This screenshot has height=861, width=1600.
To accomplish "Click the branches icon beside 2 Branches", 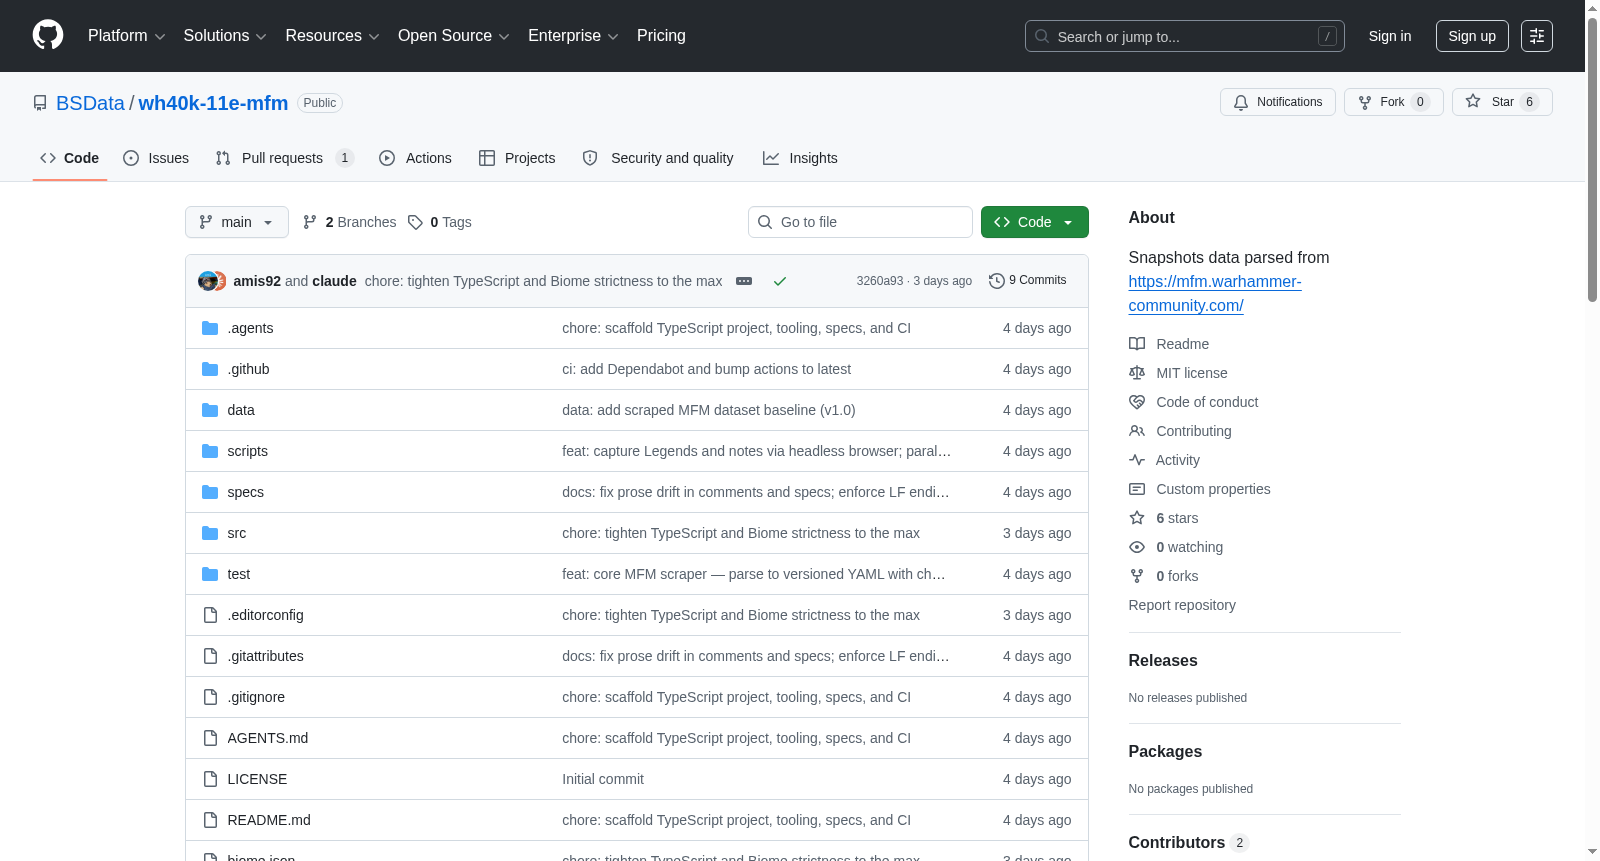I will [310, 222].
